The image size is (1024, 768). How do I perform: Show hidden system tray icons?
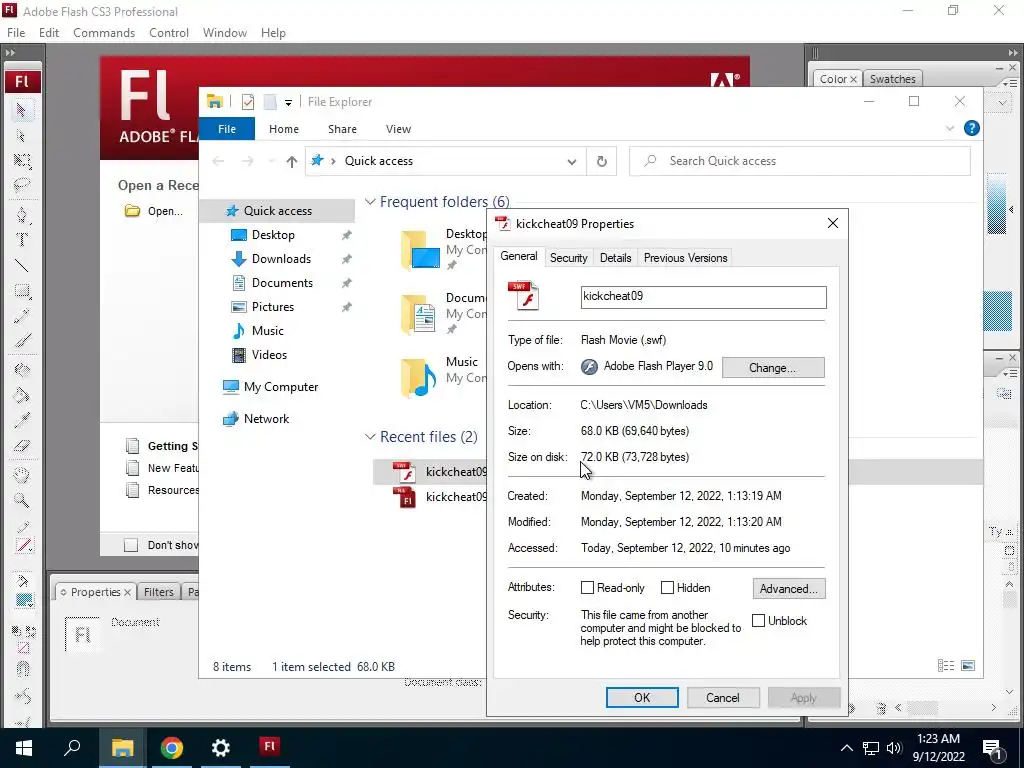point(846,748)
